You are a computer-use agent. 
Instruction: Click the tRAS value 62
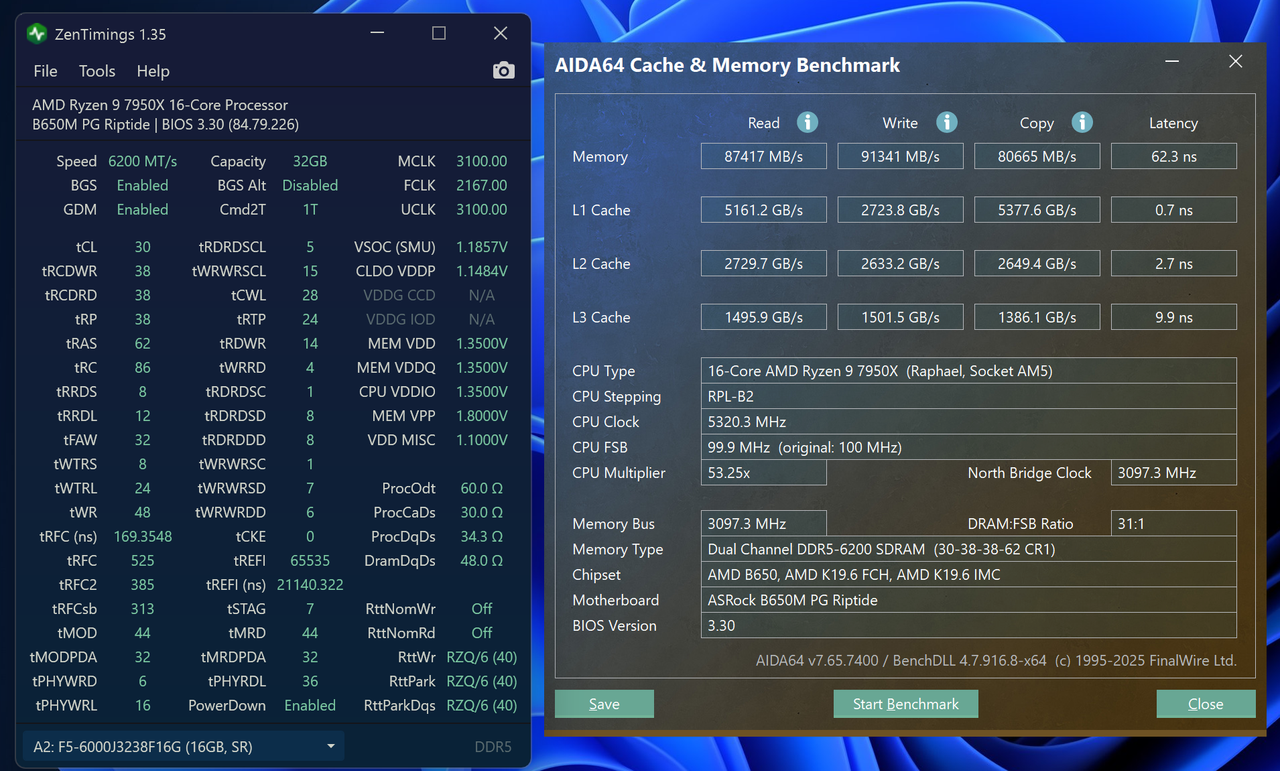coord(142,343)
